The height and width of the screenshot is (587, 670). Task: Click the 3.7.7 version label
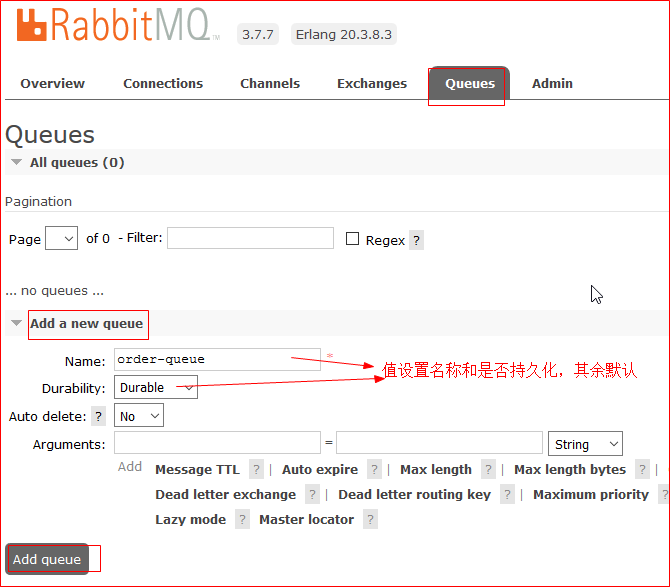[x=258, y=34]
